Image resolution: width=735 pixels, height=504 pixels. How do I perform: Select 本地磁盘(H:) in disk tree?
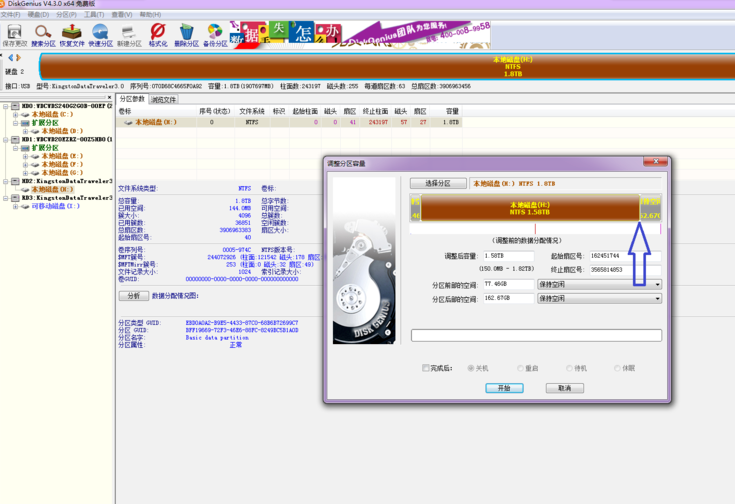click(52, 189)
